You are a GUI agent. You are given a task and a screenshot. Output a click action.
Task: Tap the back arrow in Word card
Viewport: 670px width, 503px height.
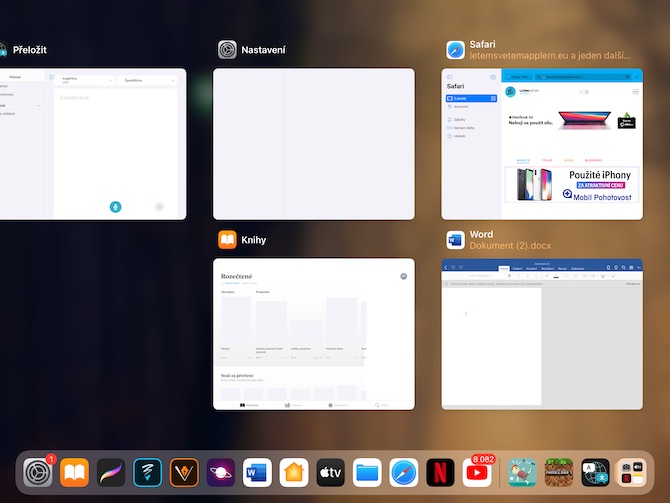(x=446, y=268)
